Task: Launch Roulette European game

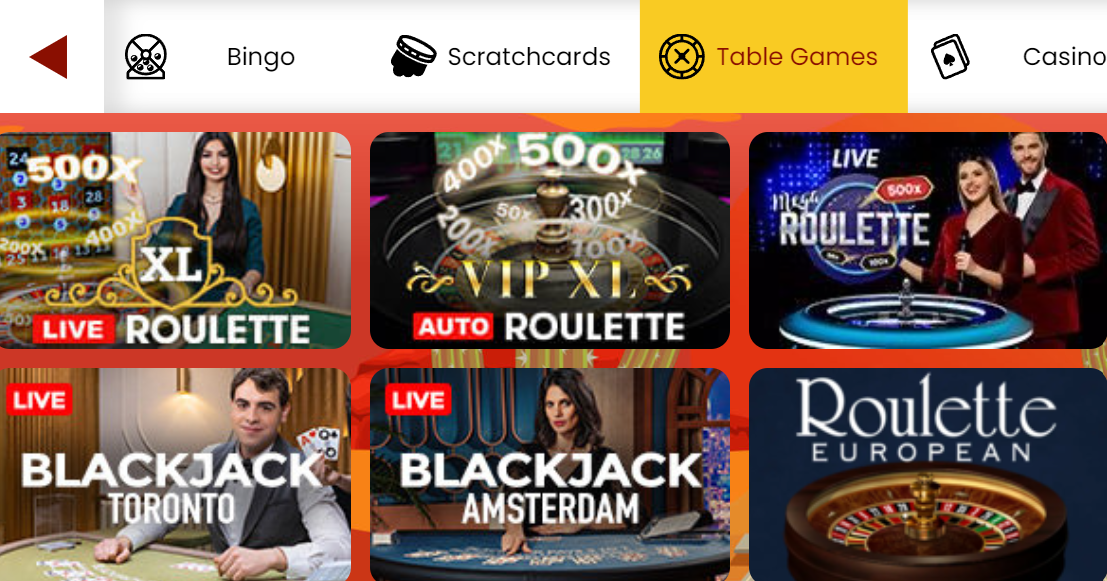Action: 928,474
